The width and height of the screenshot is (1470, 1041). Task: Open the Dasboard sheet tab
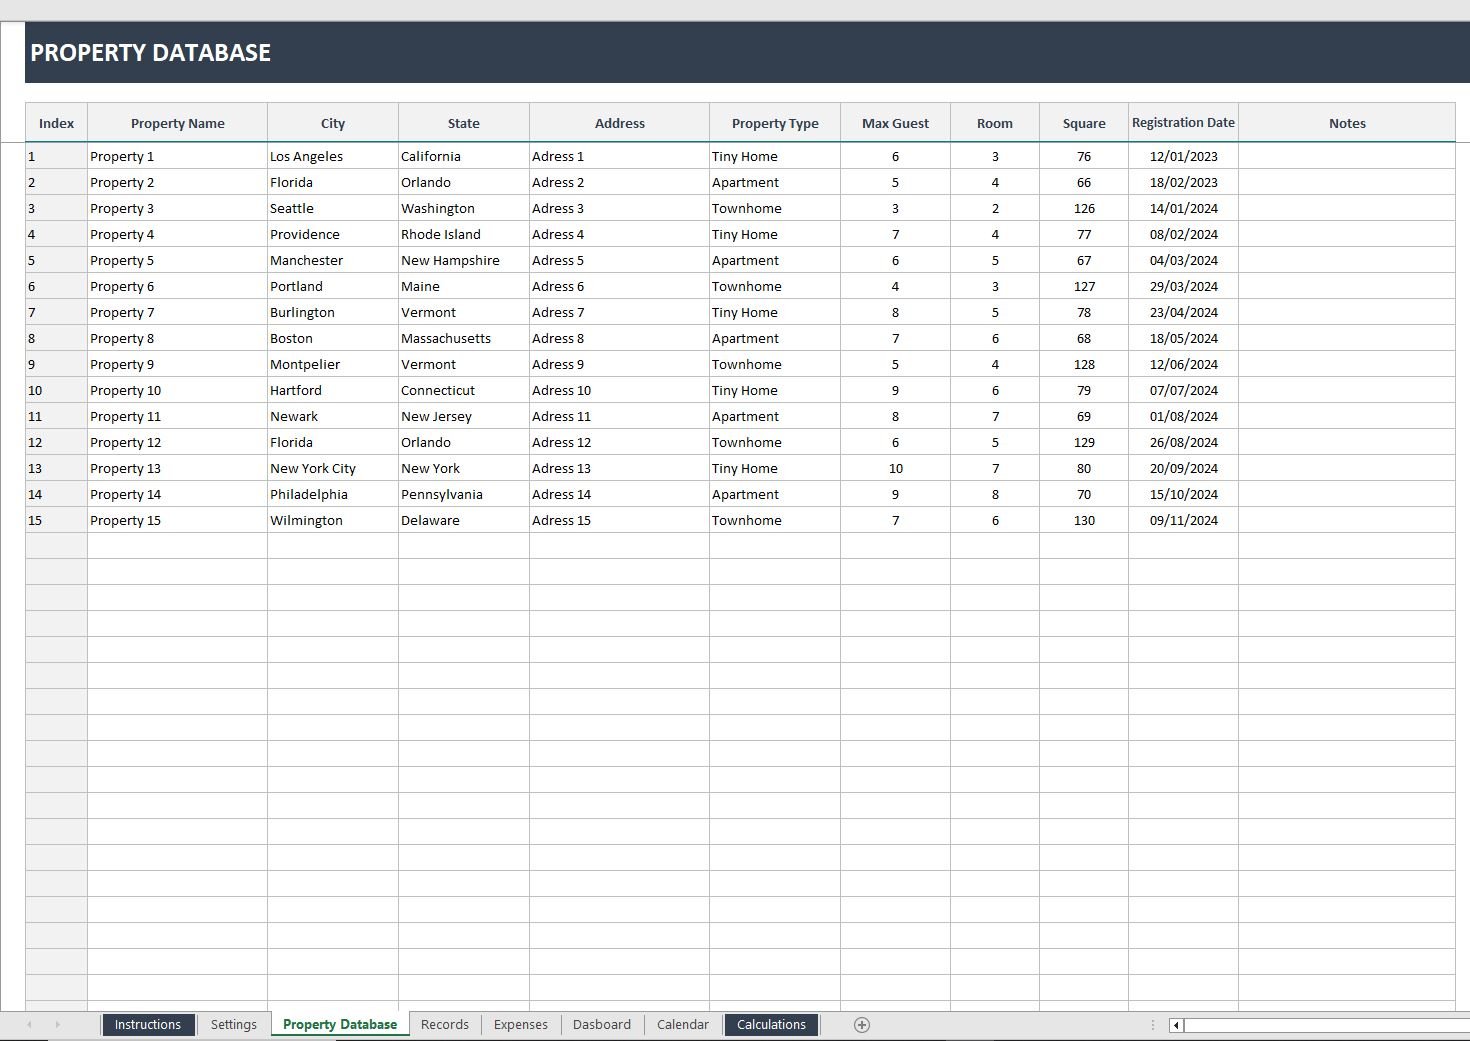[601, 1025]
